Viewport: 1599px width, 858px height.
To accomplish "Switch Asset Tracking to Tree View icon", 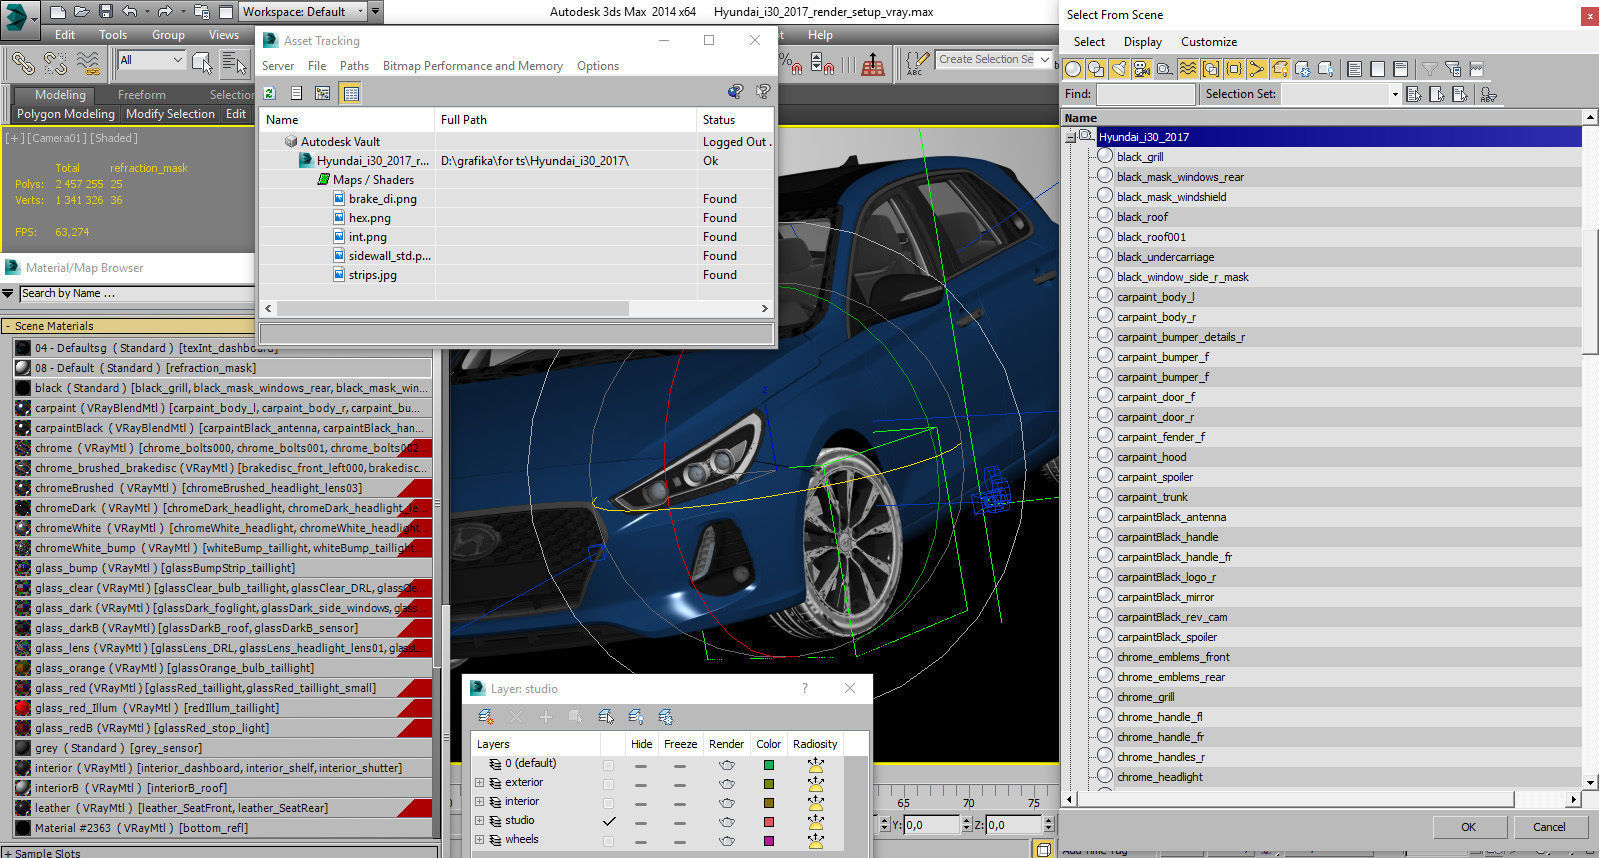I will coord(322,93).
